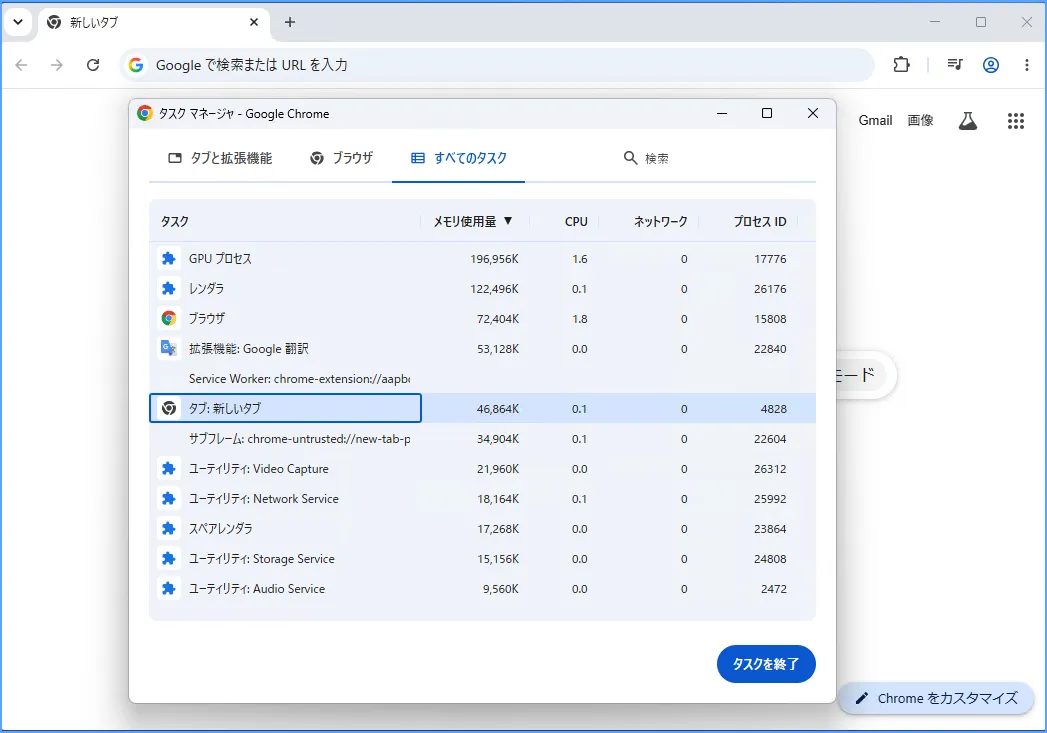
Task: Click the 72,404K memory value
Action: click(497, 319)
